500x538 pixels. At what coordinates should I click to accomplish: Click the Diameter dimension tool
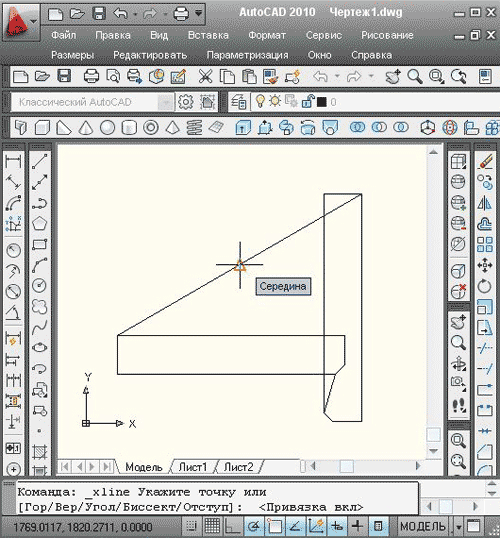[13, 292]
